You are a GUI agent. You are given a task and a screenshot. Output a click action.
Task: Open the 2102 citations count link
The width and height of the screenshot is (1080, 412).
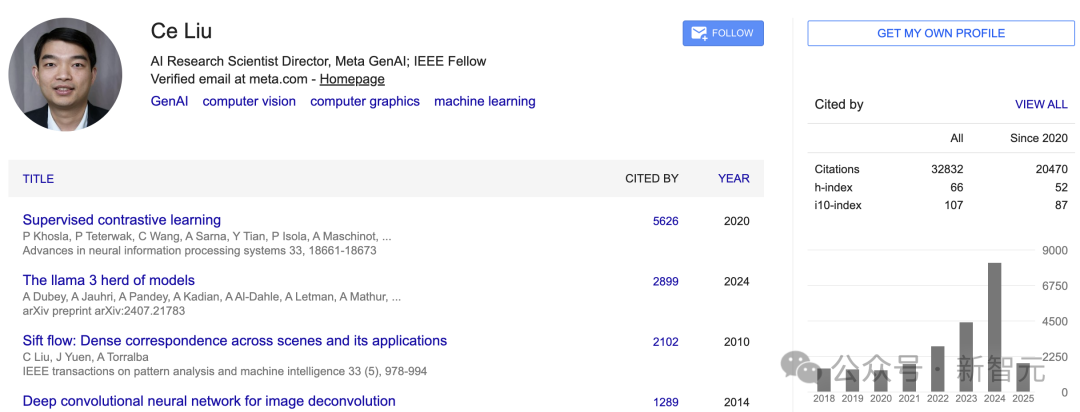click(665, 342)
